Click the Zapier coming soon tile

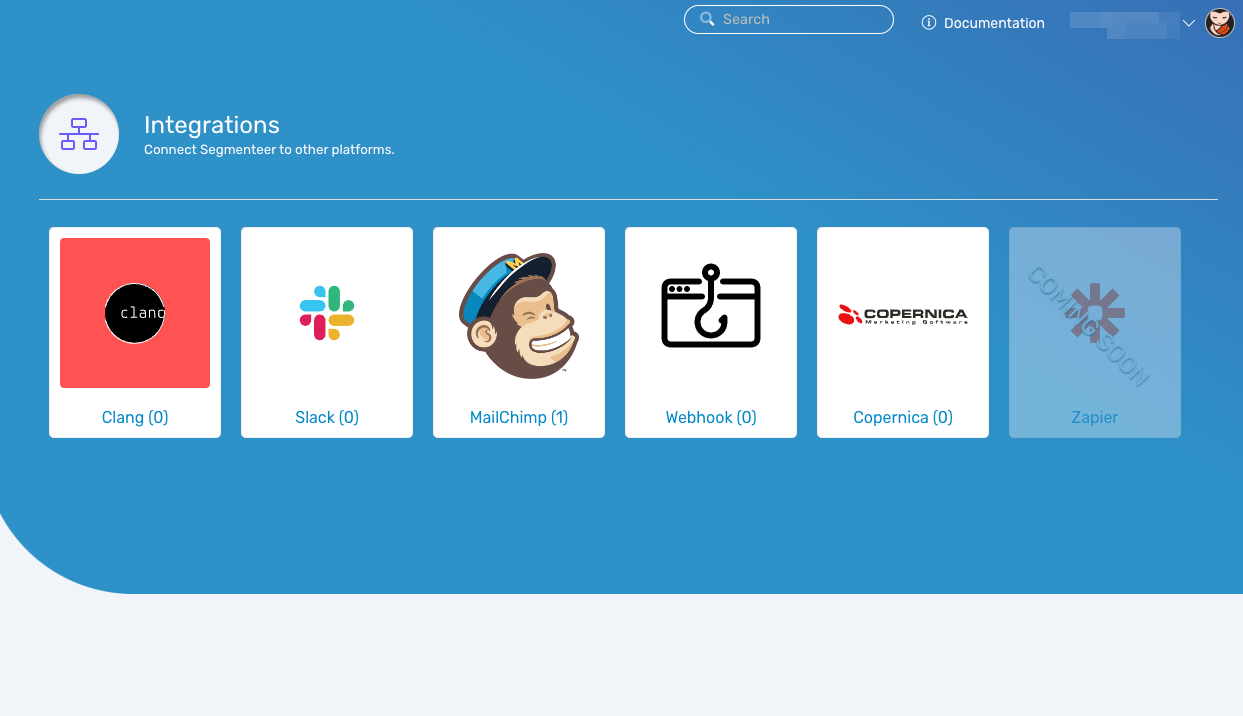point(1095,332)
